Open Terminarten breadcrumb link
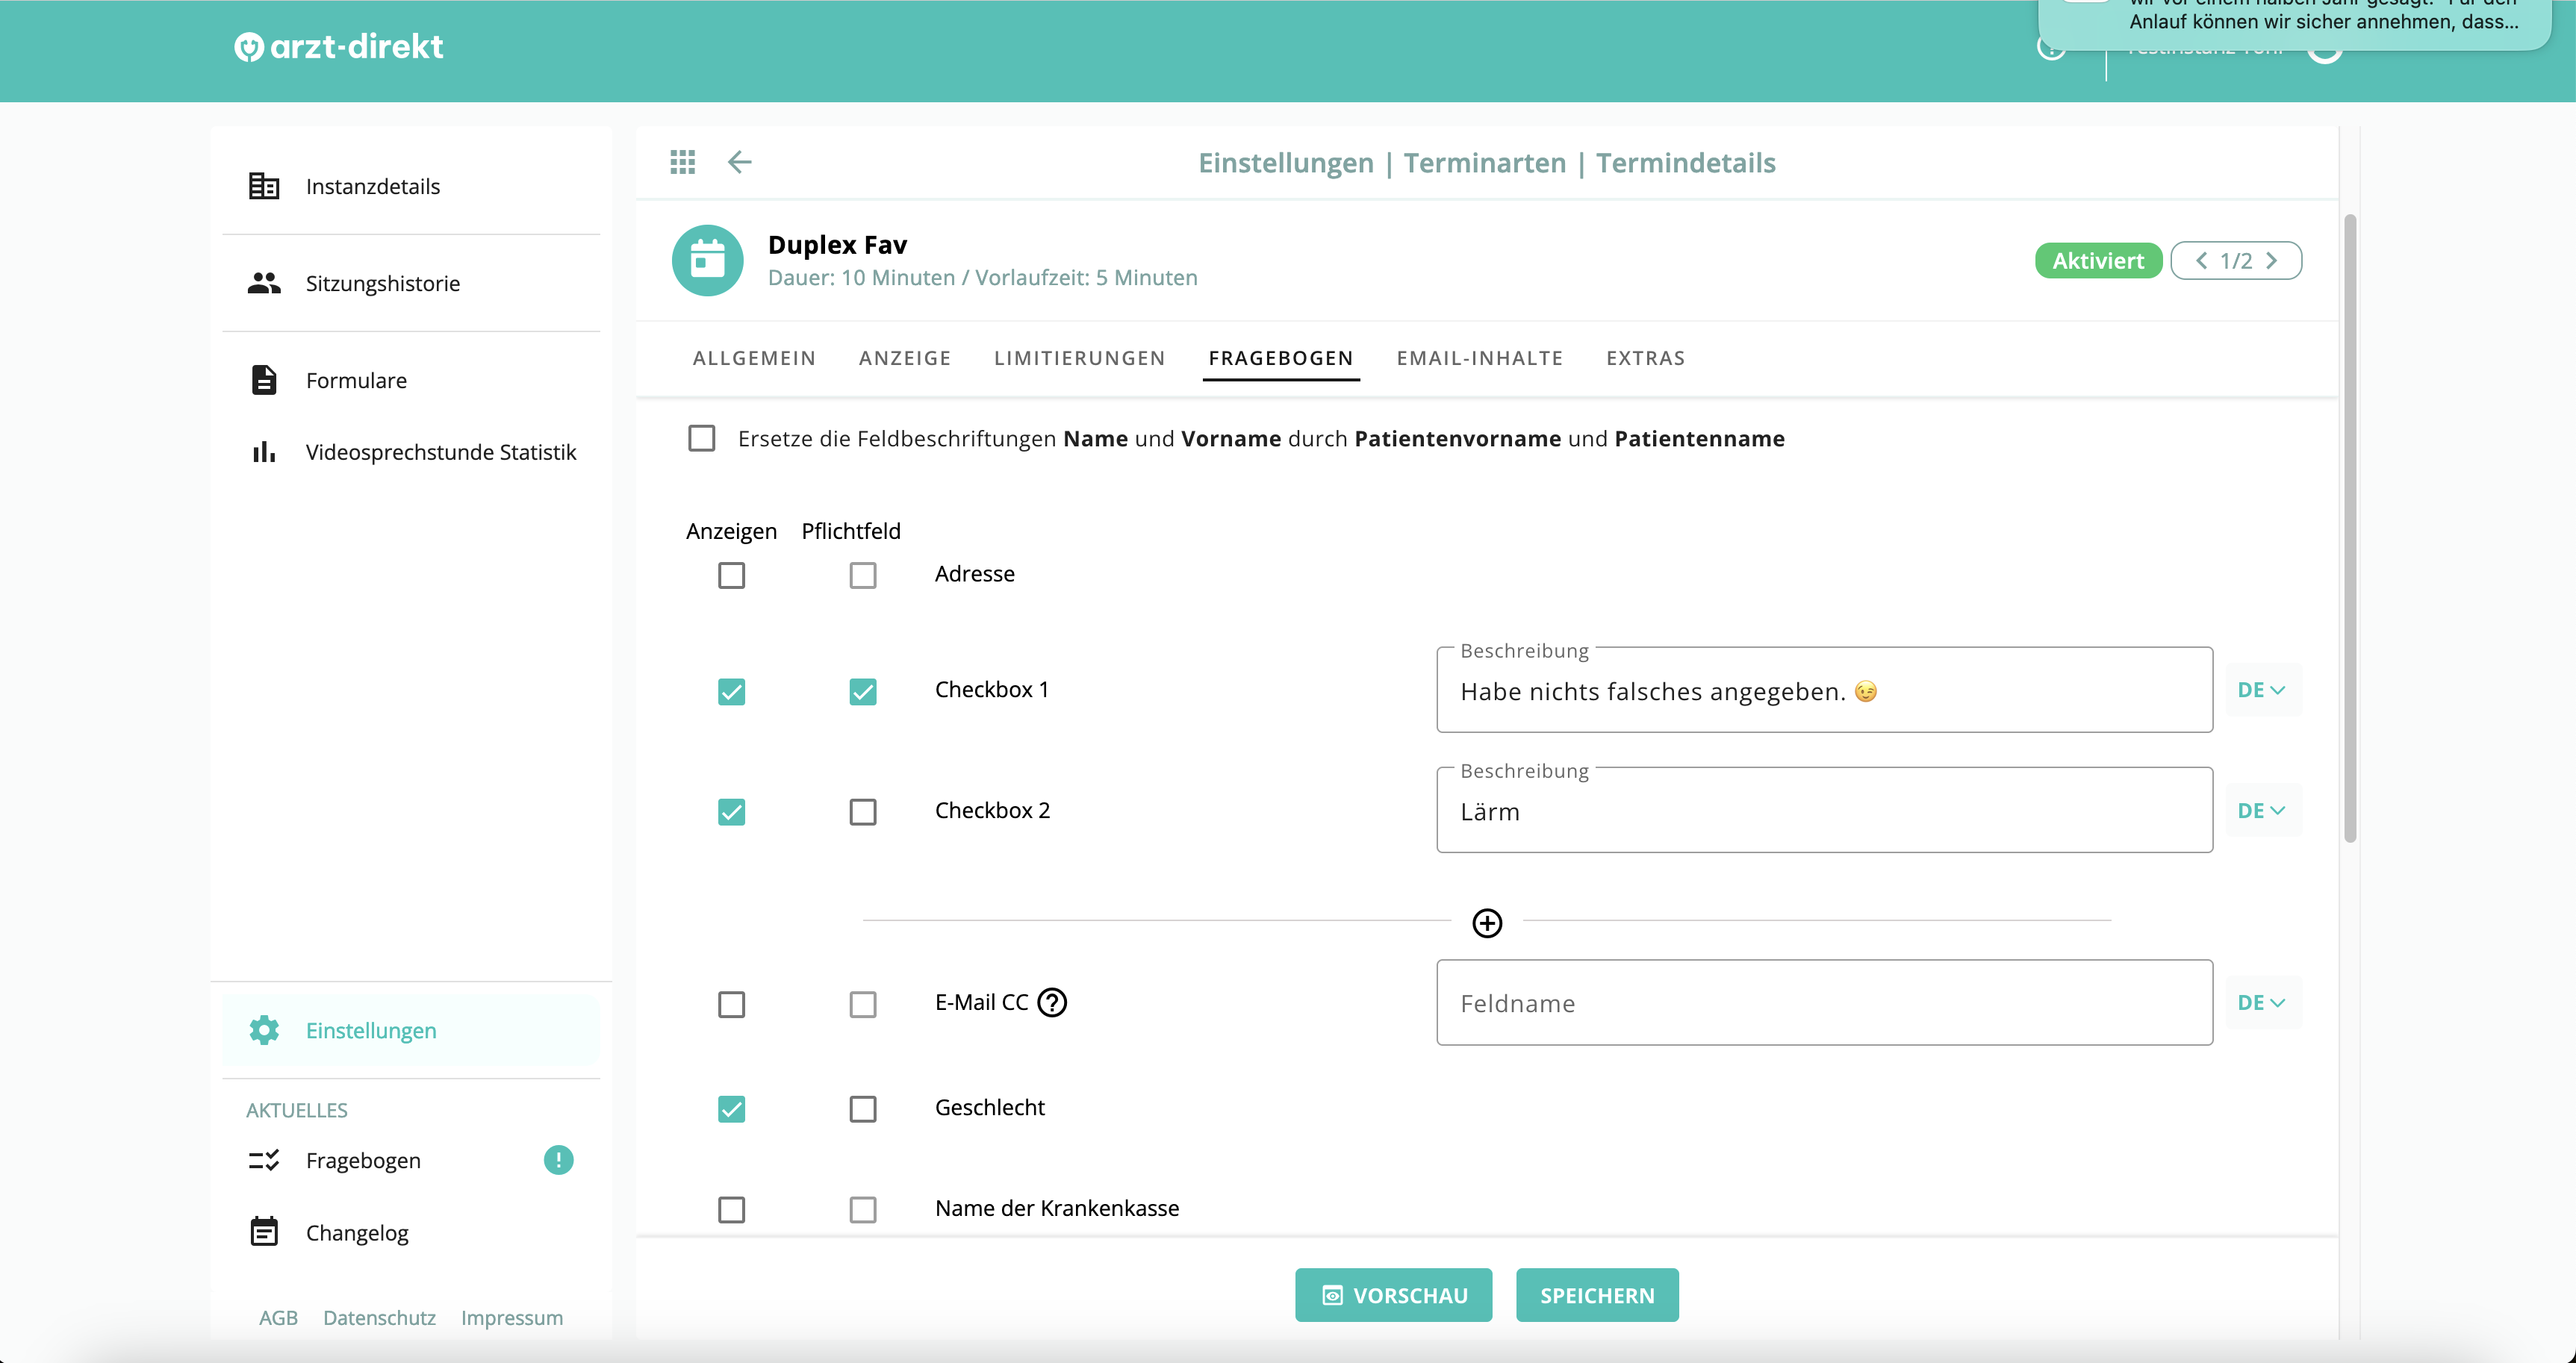 [1484, 162]
